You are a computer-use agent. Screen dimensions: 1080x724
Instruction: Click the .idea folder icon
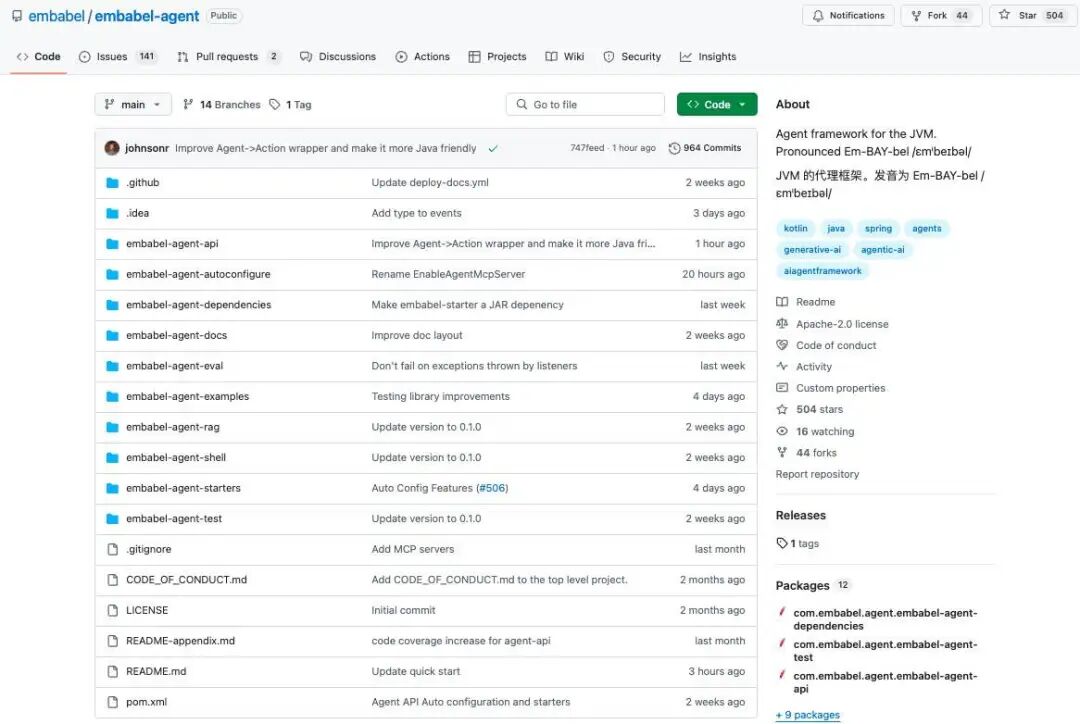112,213
